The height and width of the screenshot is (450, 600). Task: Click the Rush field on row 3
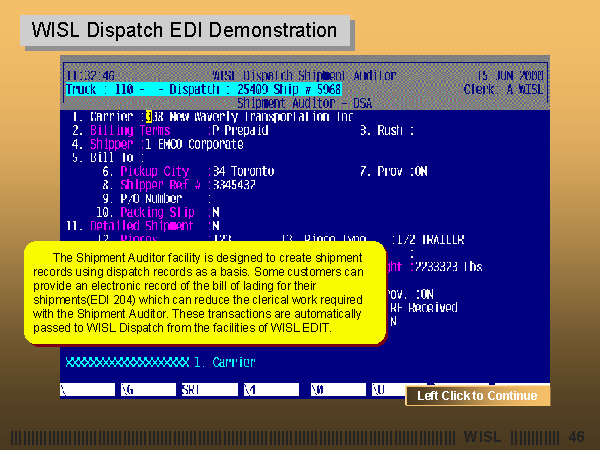tap(387, 130)
